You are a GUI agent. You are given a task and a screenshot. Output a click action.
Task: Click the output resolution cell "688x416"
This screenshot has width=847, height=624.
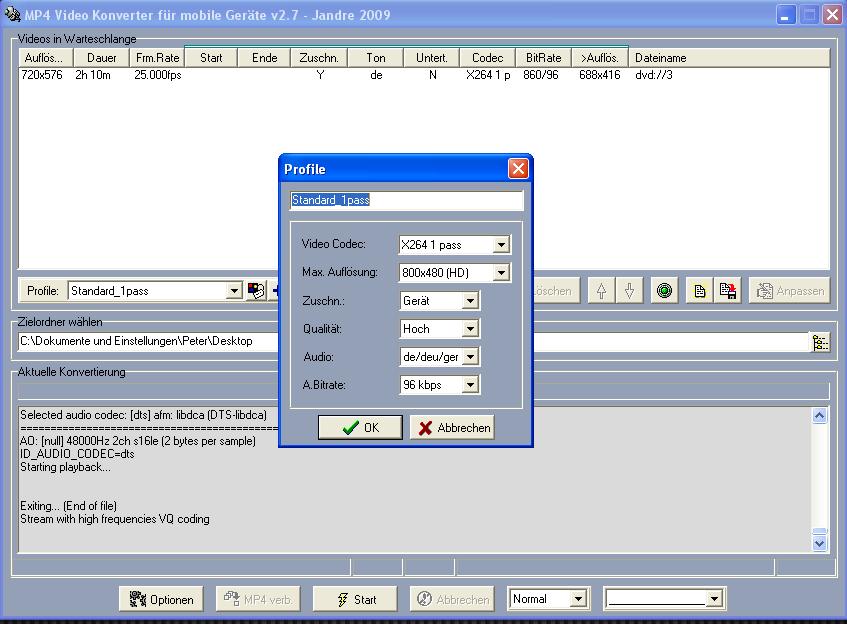600,75
